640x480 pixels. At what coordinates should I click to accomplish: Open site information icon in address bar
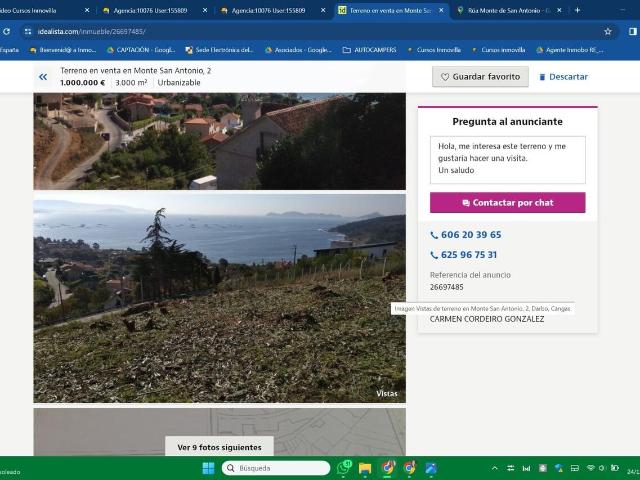click(x=28, y=31)
